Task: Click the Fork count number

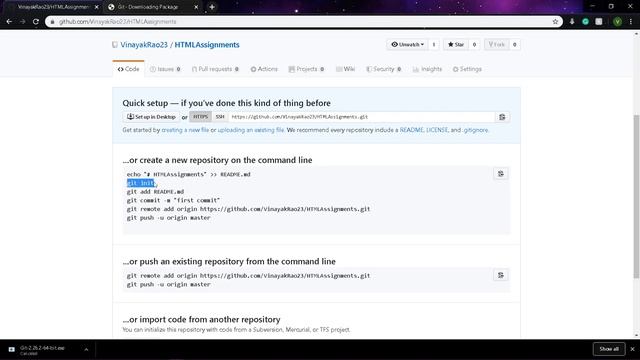Action: click(514, 44)
